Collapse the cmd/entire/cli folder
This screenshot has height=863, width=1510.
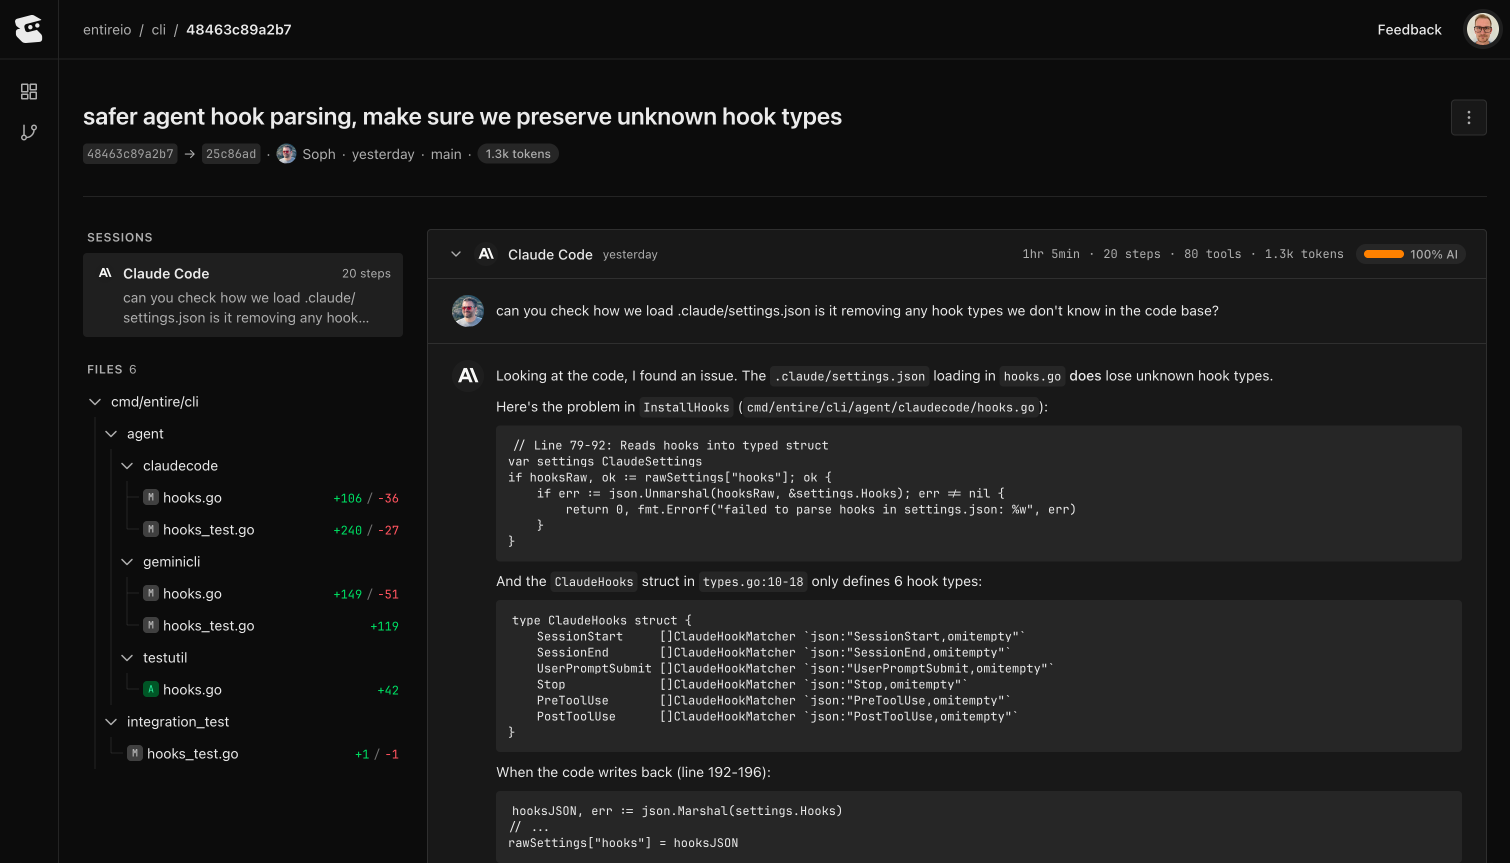click(95, 402)
